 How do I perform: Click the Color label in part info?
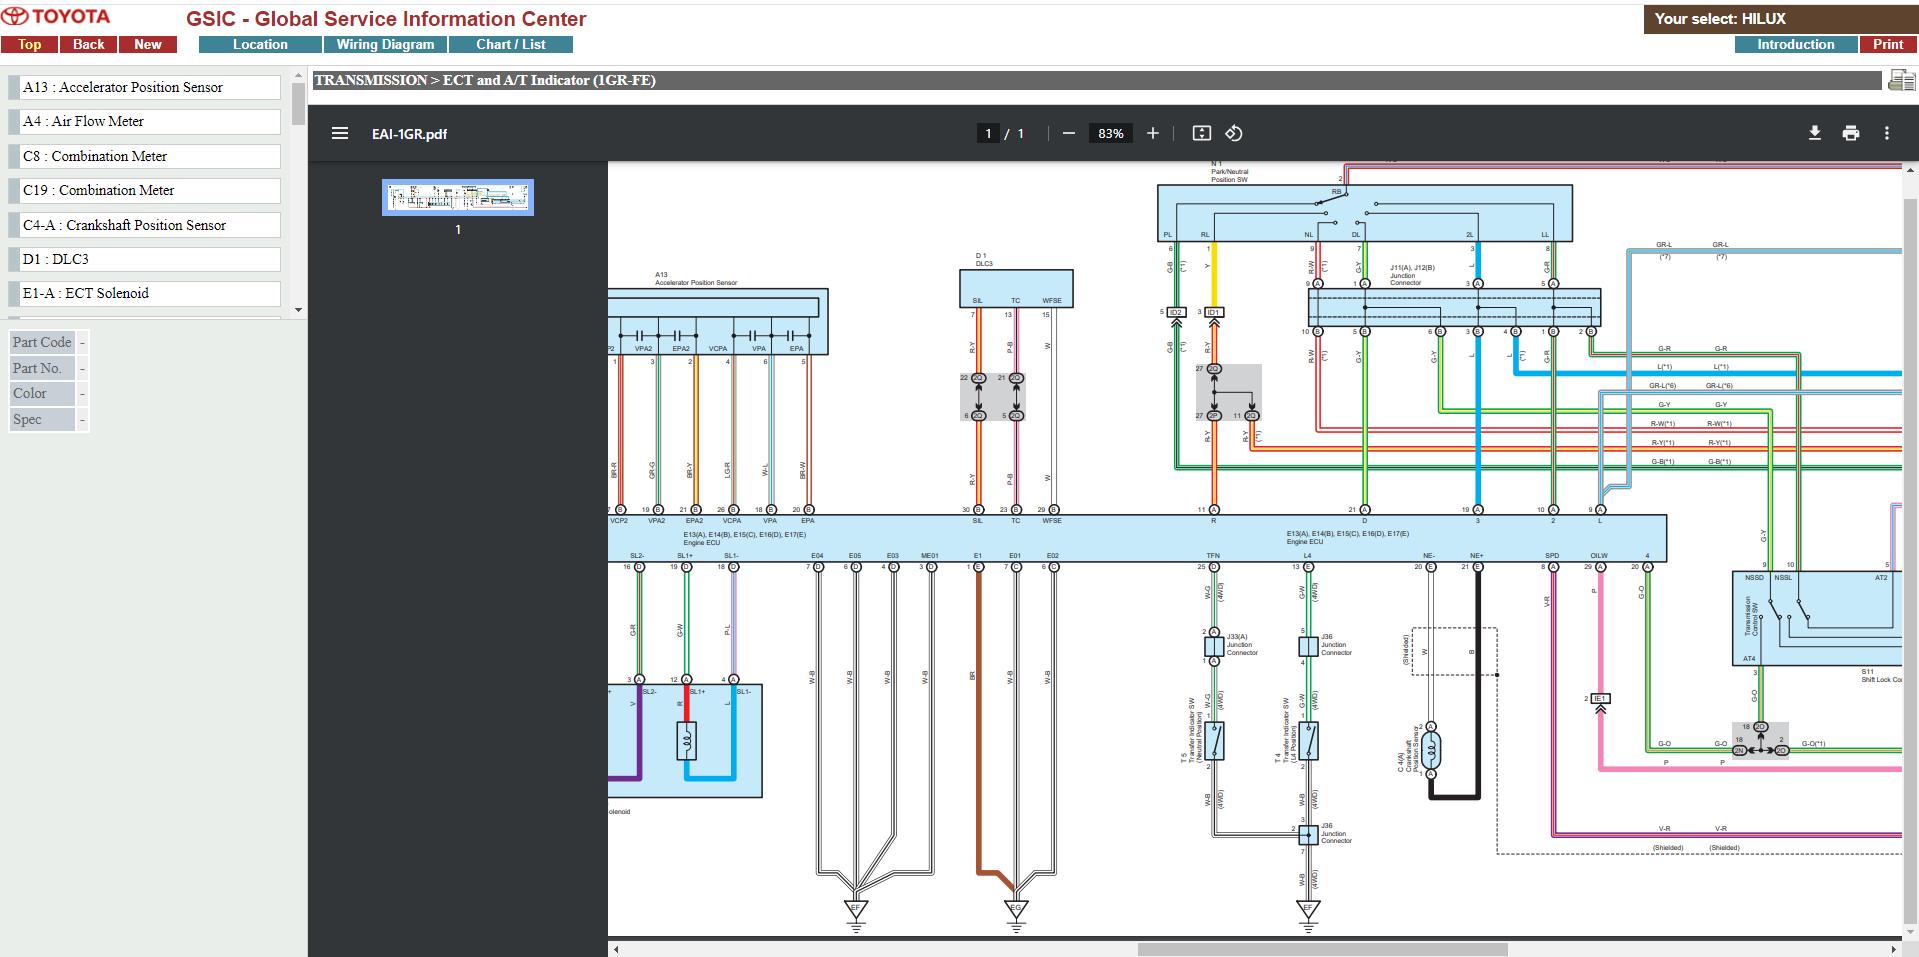tap(42, 393)
